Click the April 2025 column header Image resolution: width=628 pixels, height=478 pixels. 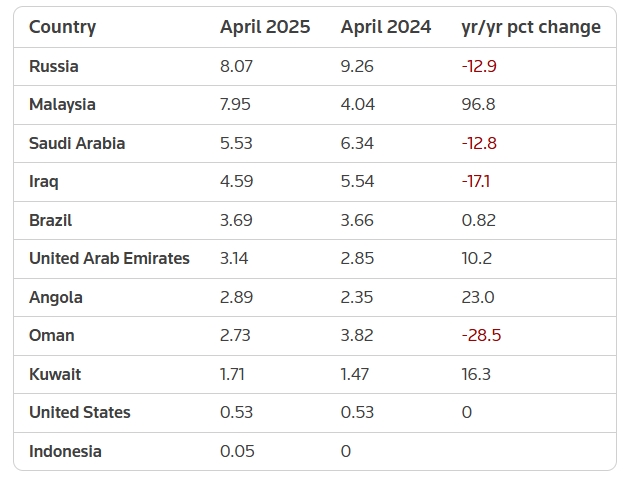click(x=265, y=27)
